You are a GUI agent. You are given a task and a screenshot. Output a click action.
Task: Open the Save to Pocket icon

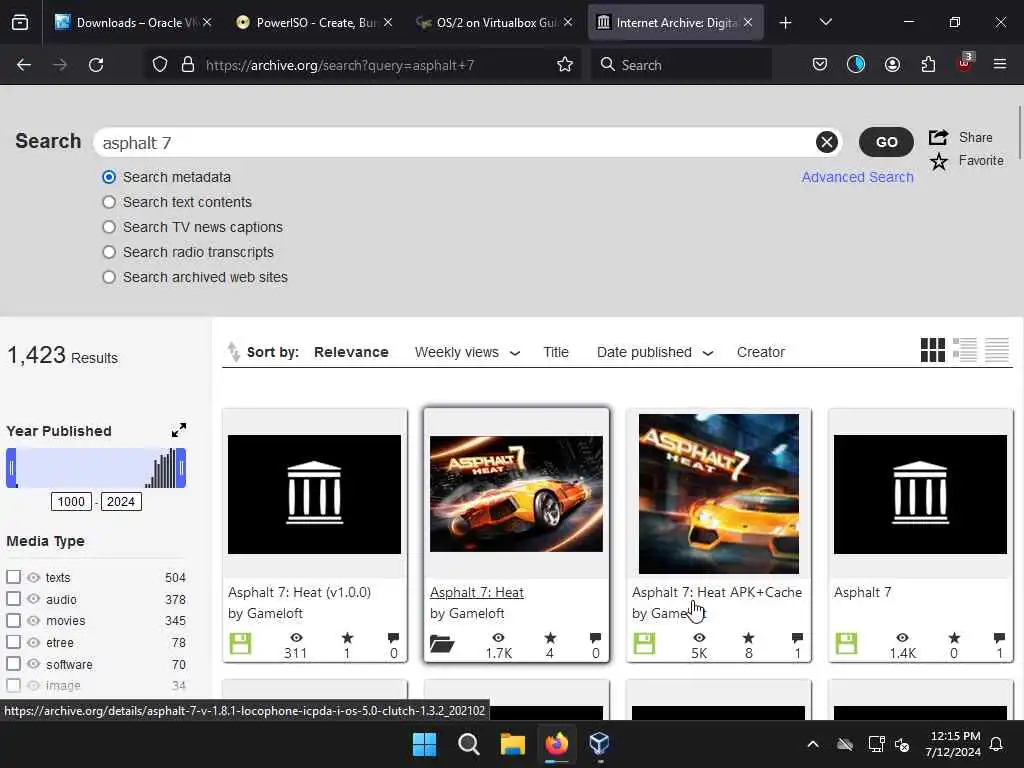pos(820,65)
